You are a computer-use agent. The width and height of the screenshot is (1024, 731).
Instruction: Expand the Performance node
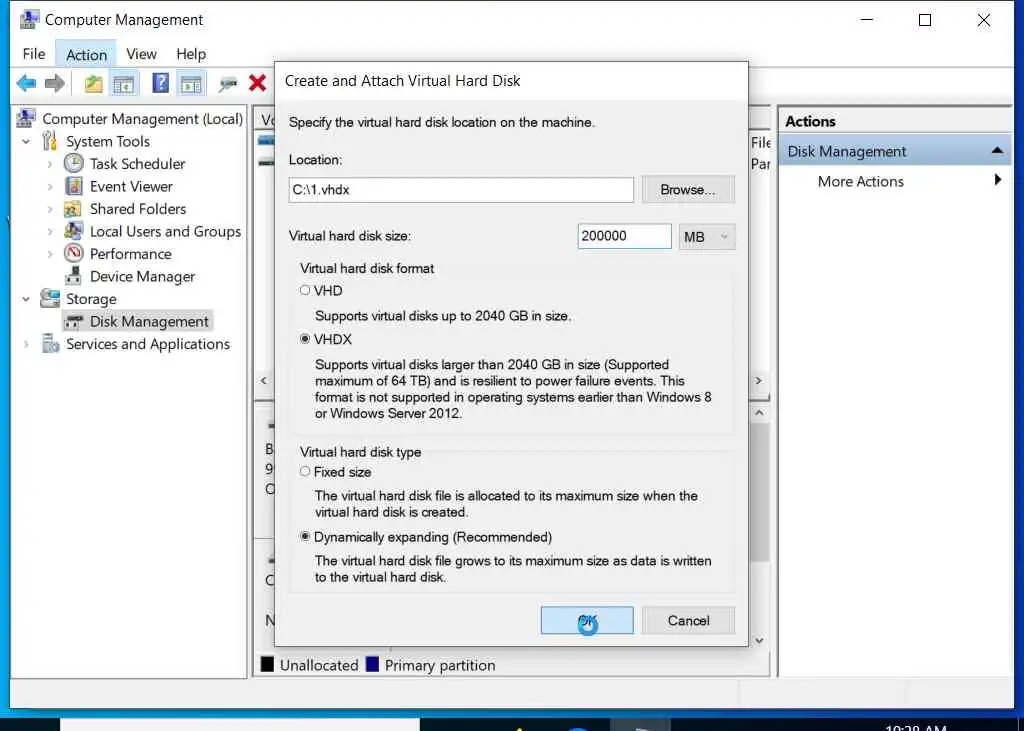[x=50, y=254]
